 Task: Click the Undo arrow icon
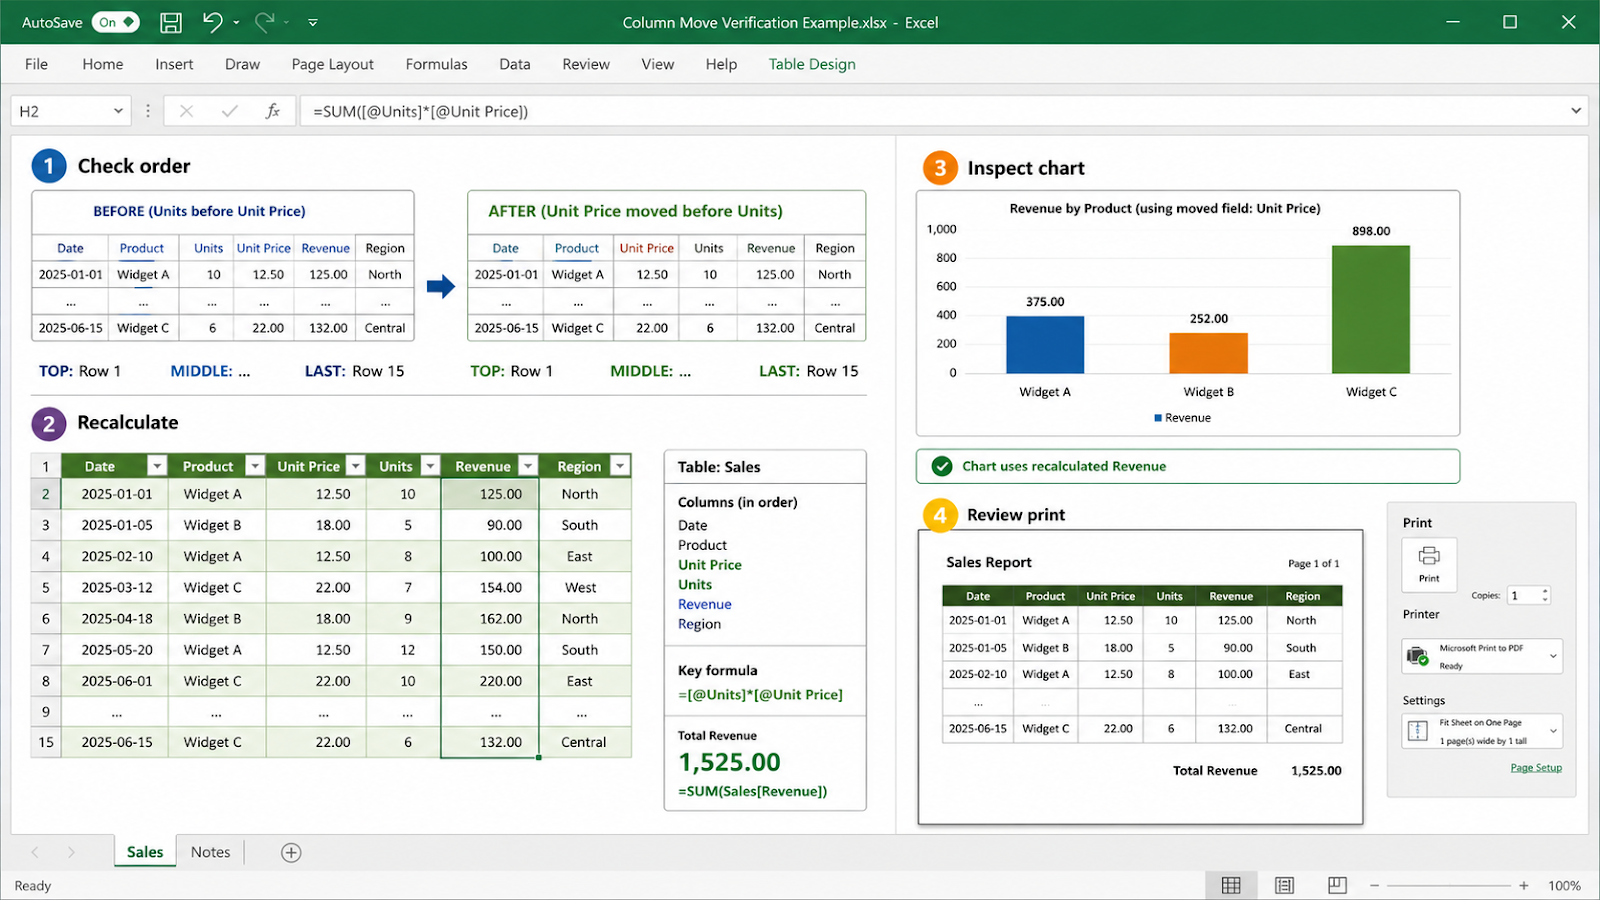(x=212, y=22)
